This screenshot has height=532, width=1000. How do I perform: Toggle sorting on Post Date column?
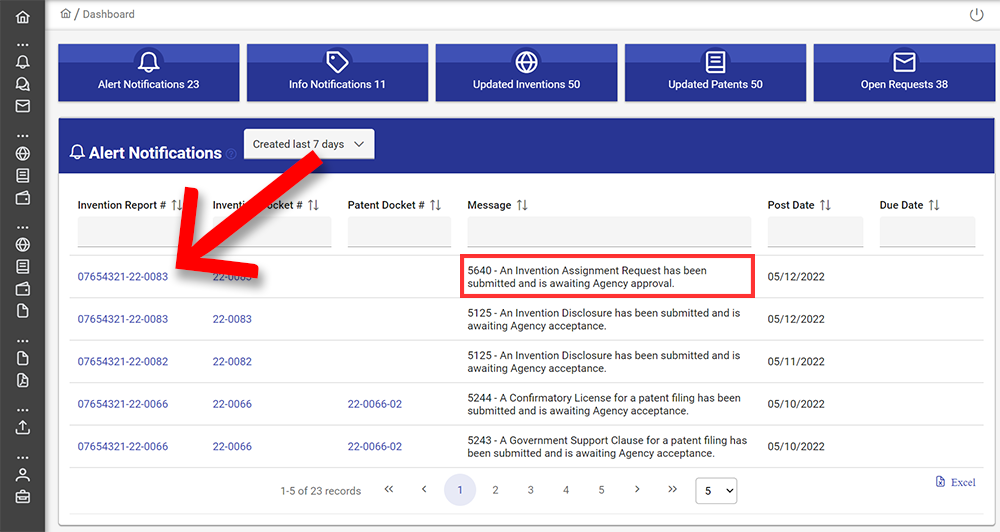825,205
